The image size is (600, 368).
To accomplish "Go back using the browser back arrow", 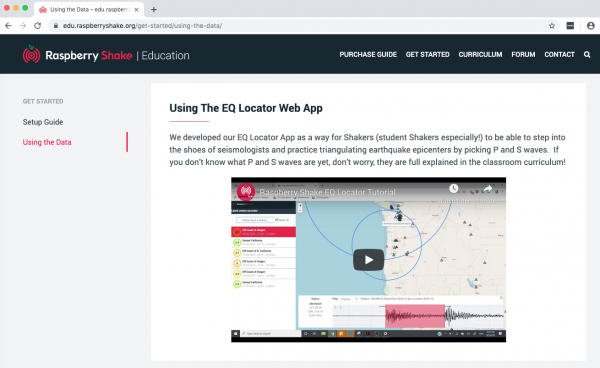I will (8, 26).
